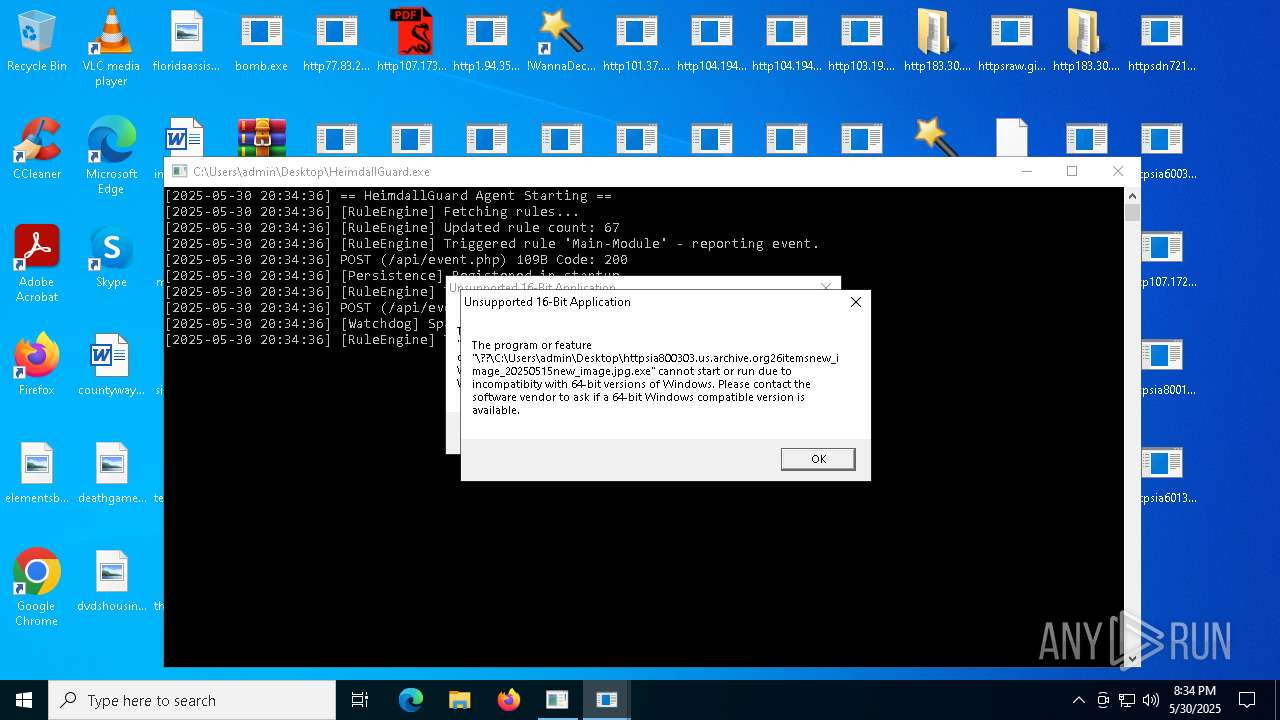The height and width of the screenshot is (720, 1280).
Task: Open the http107.173 PDF file icon
Action: tap(411, 42)
